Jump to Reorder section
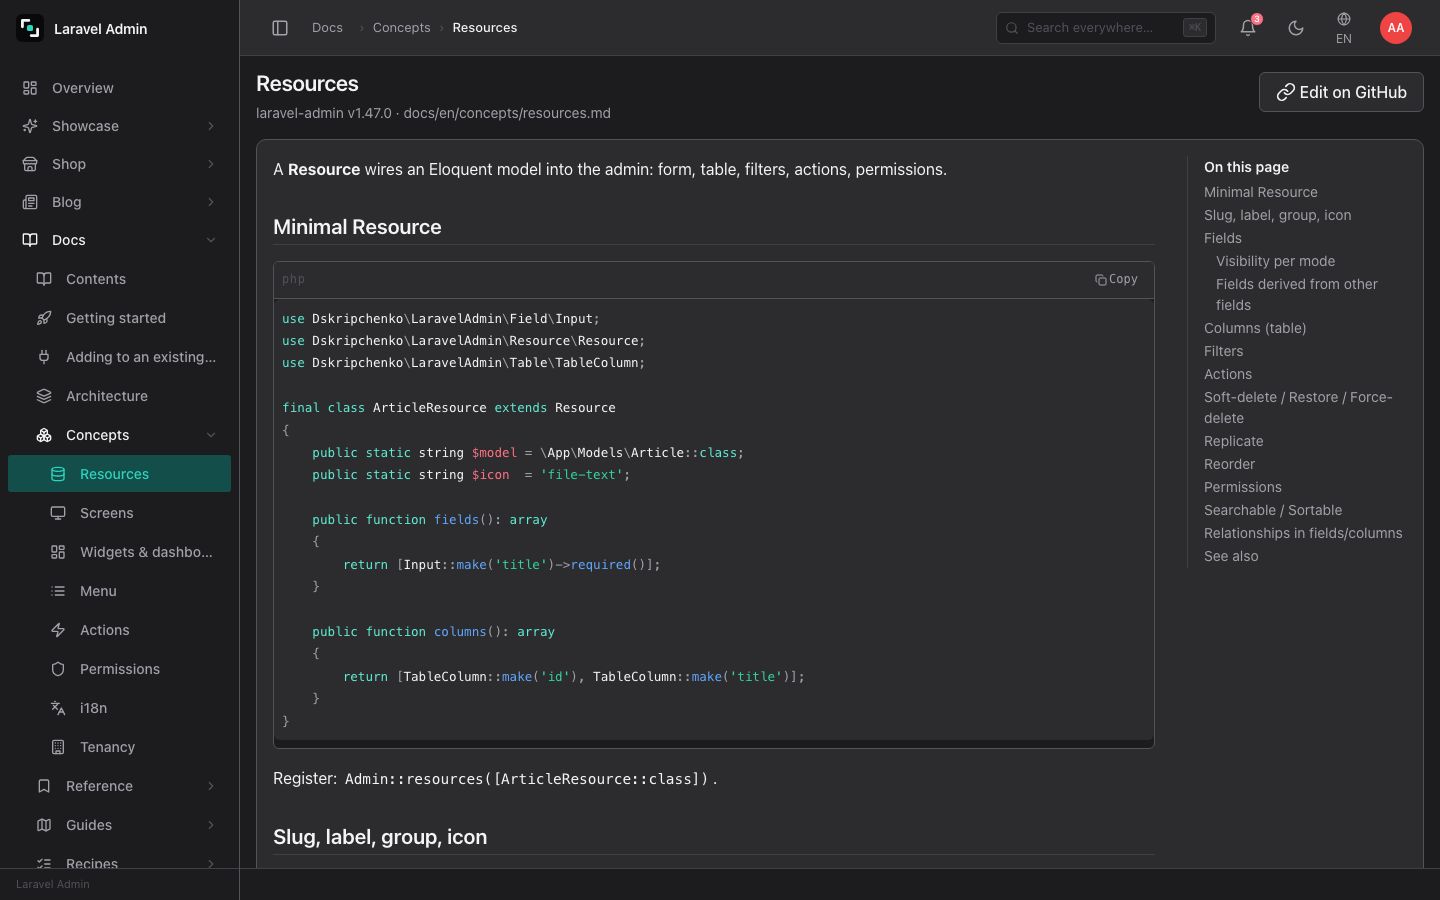 click(1229, 464)
